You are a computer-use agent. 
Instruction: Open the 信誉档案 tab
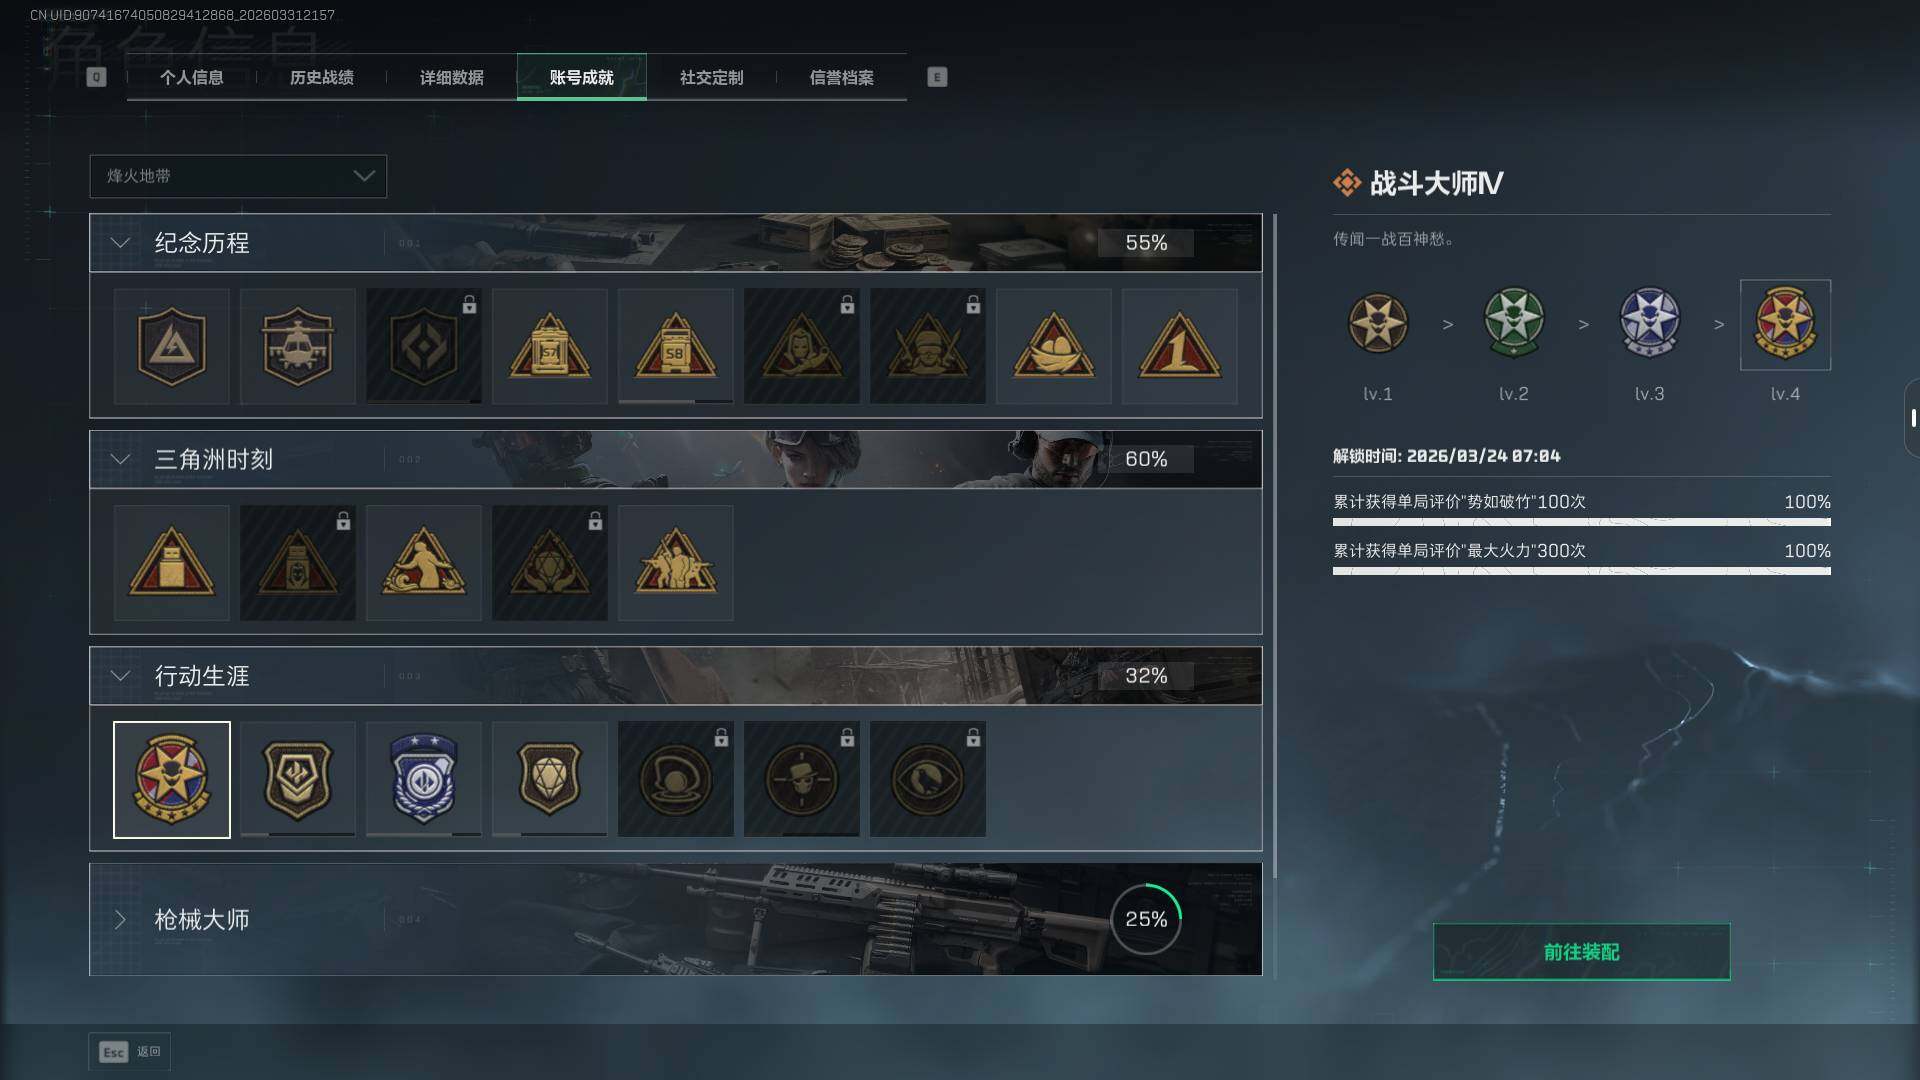click(841, 77)
